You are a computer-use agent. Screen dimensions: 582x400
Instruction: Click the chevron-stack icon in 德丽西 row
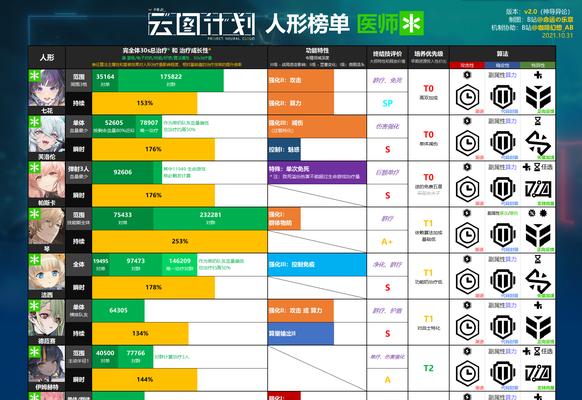(538, 327)
